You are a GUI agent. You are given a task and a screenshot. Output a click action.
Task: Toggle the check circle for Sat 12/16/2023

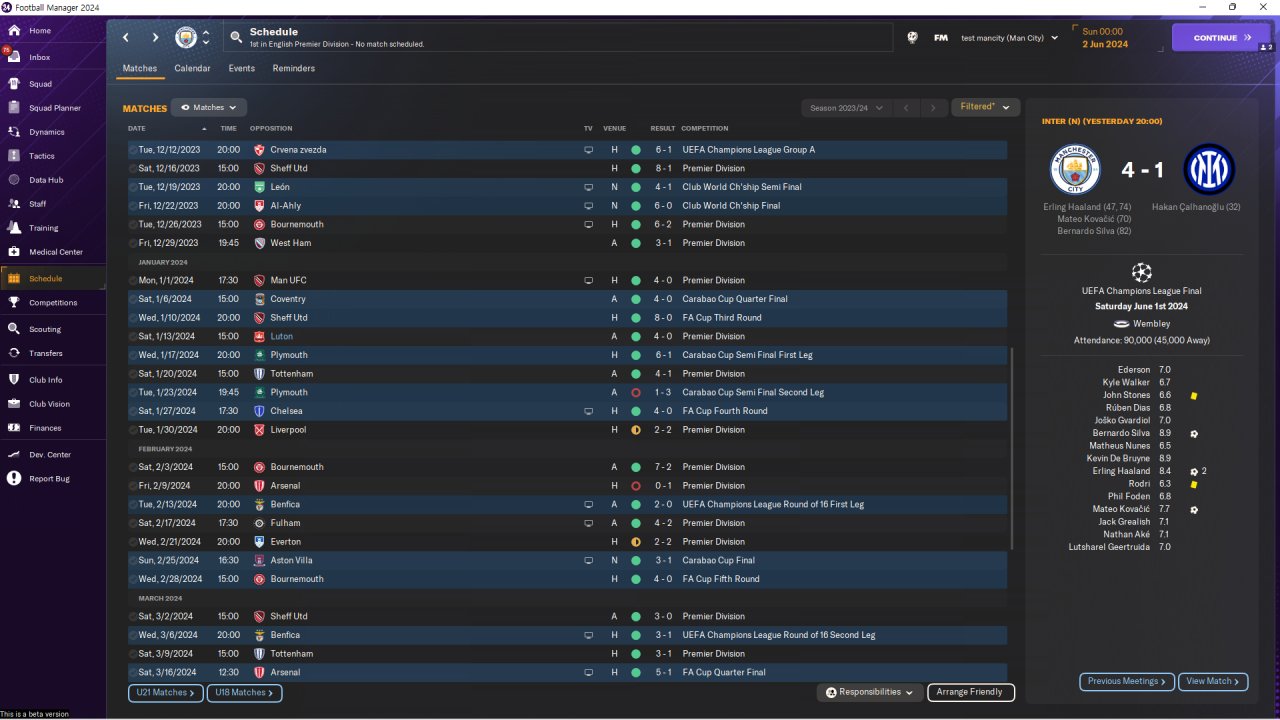tap(133, 169)
